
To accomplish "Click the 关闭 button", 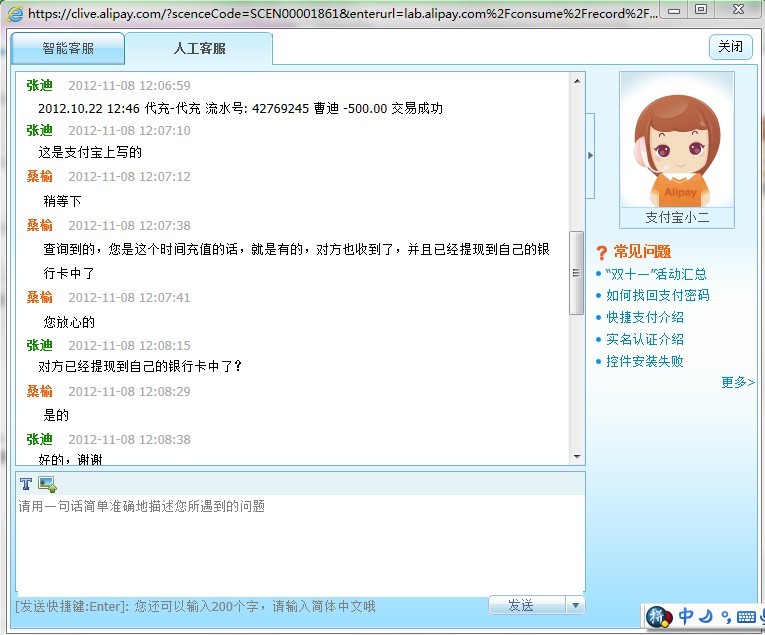I will tap(730, 47).
